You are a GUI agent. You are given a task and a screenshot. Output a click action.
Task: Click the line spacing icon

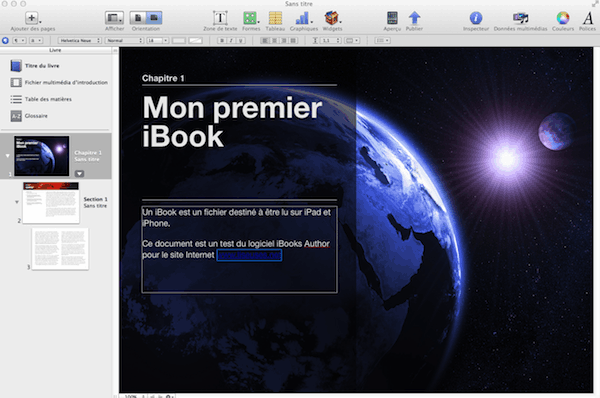tap(315, 40)
